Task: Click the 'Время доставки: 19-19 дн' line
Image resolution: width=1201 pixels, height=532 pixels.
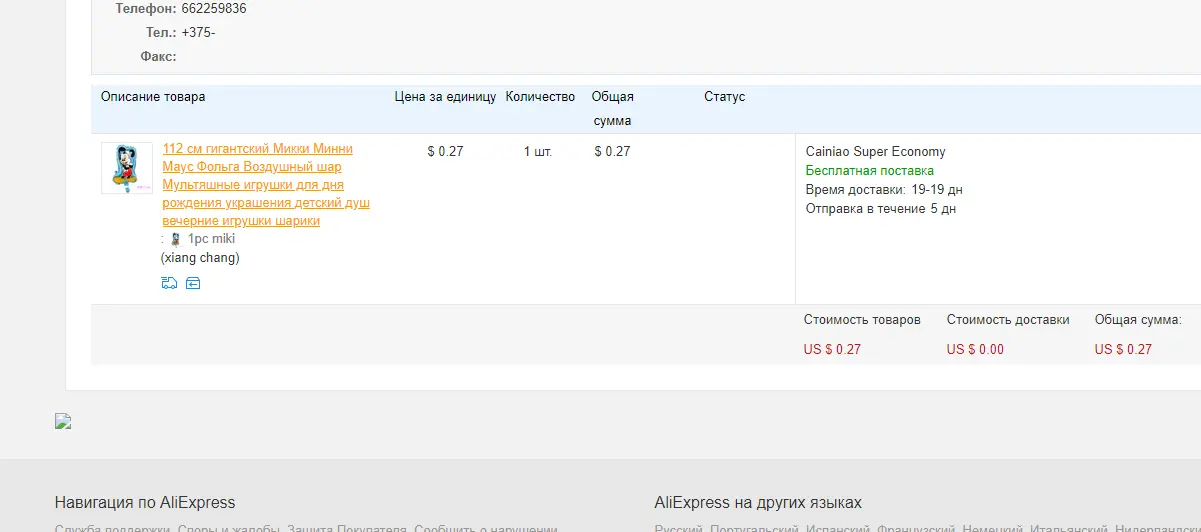Action: coord(884,190)
